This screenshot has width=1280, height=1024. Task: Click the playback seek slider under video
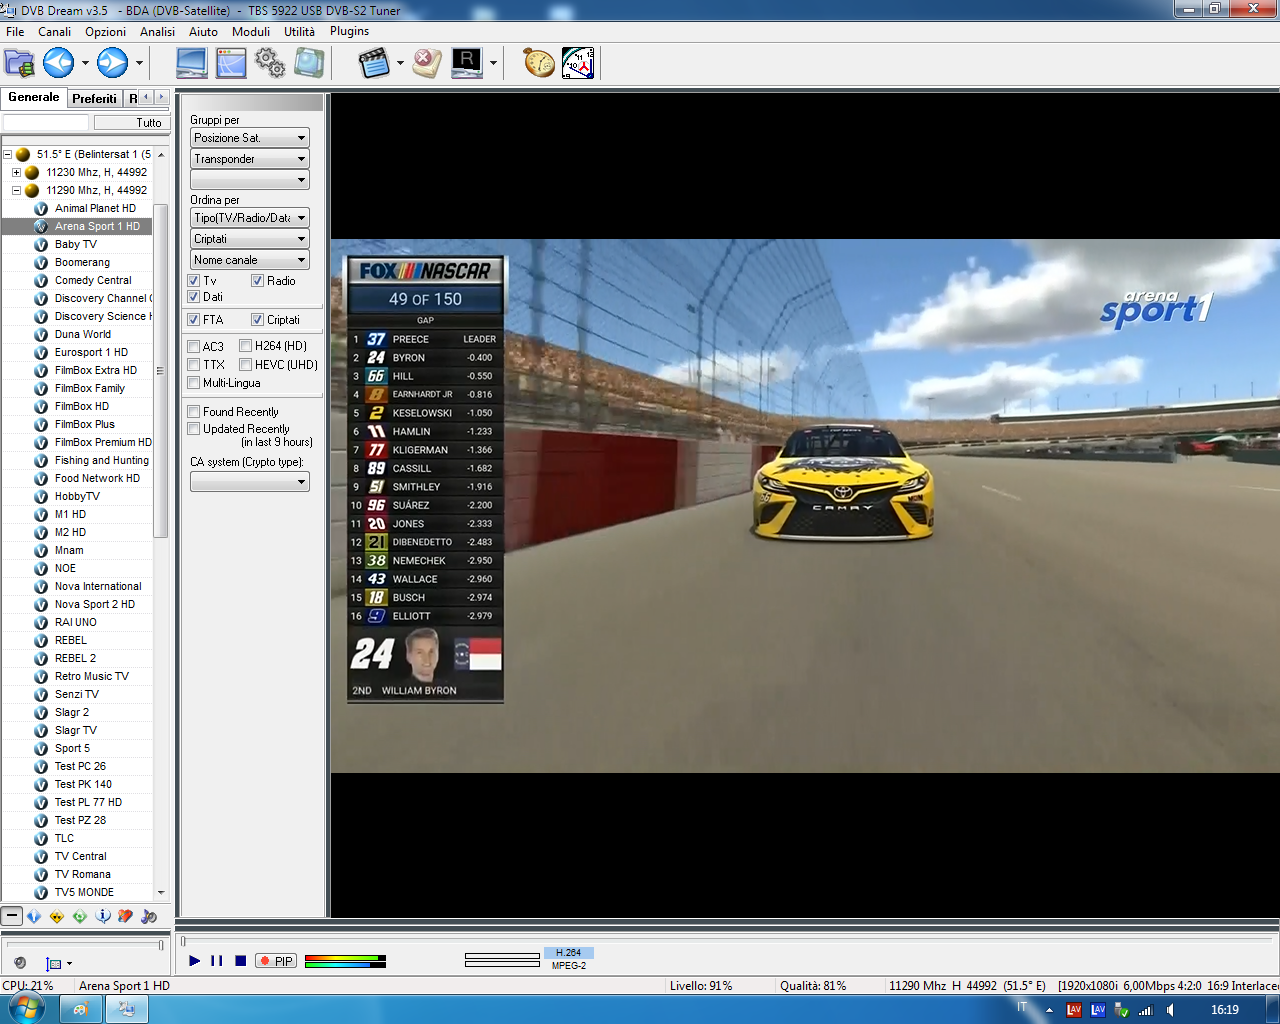[x=727, y=941]
